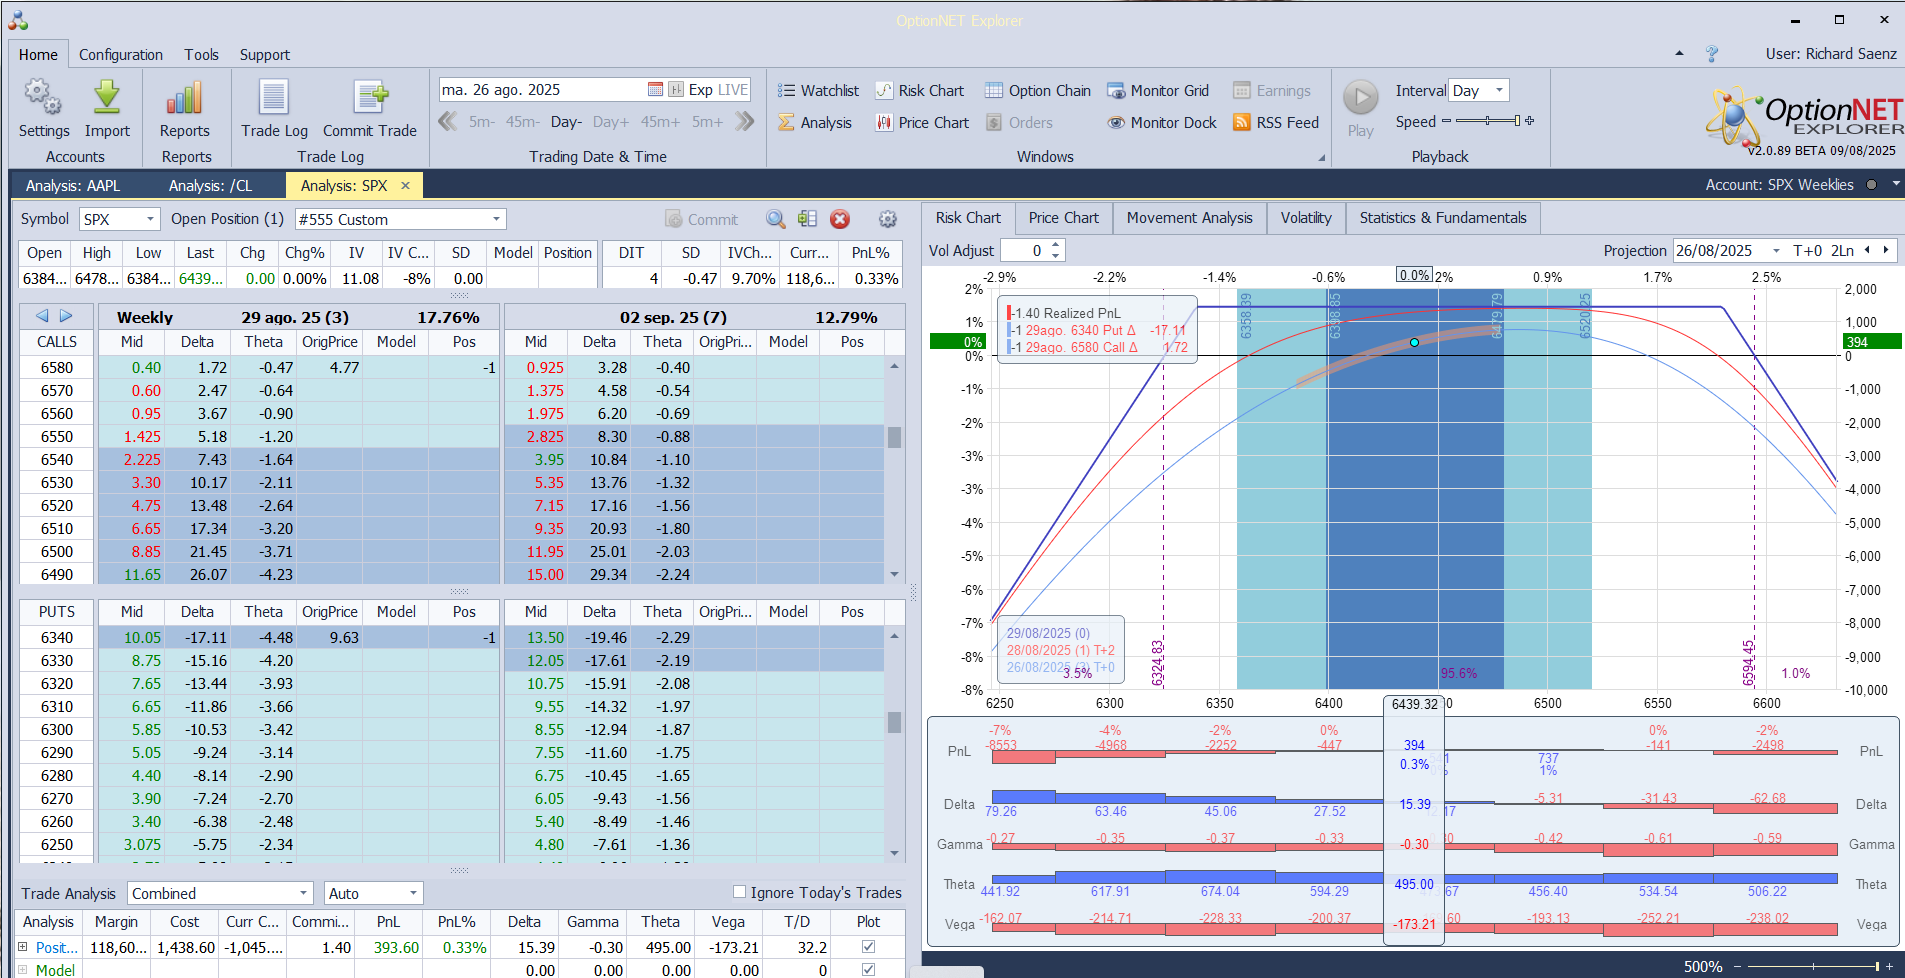Close the Analysis: SPX tab
The height and width of the screenshot is (978, 1905).
tap(405, 185)
